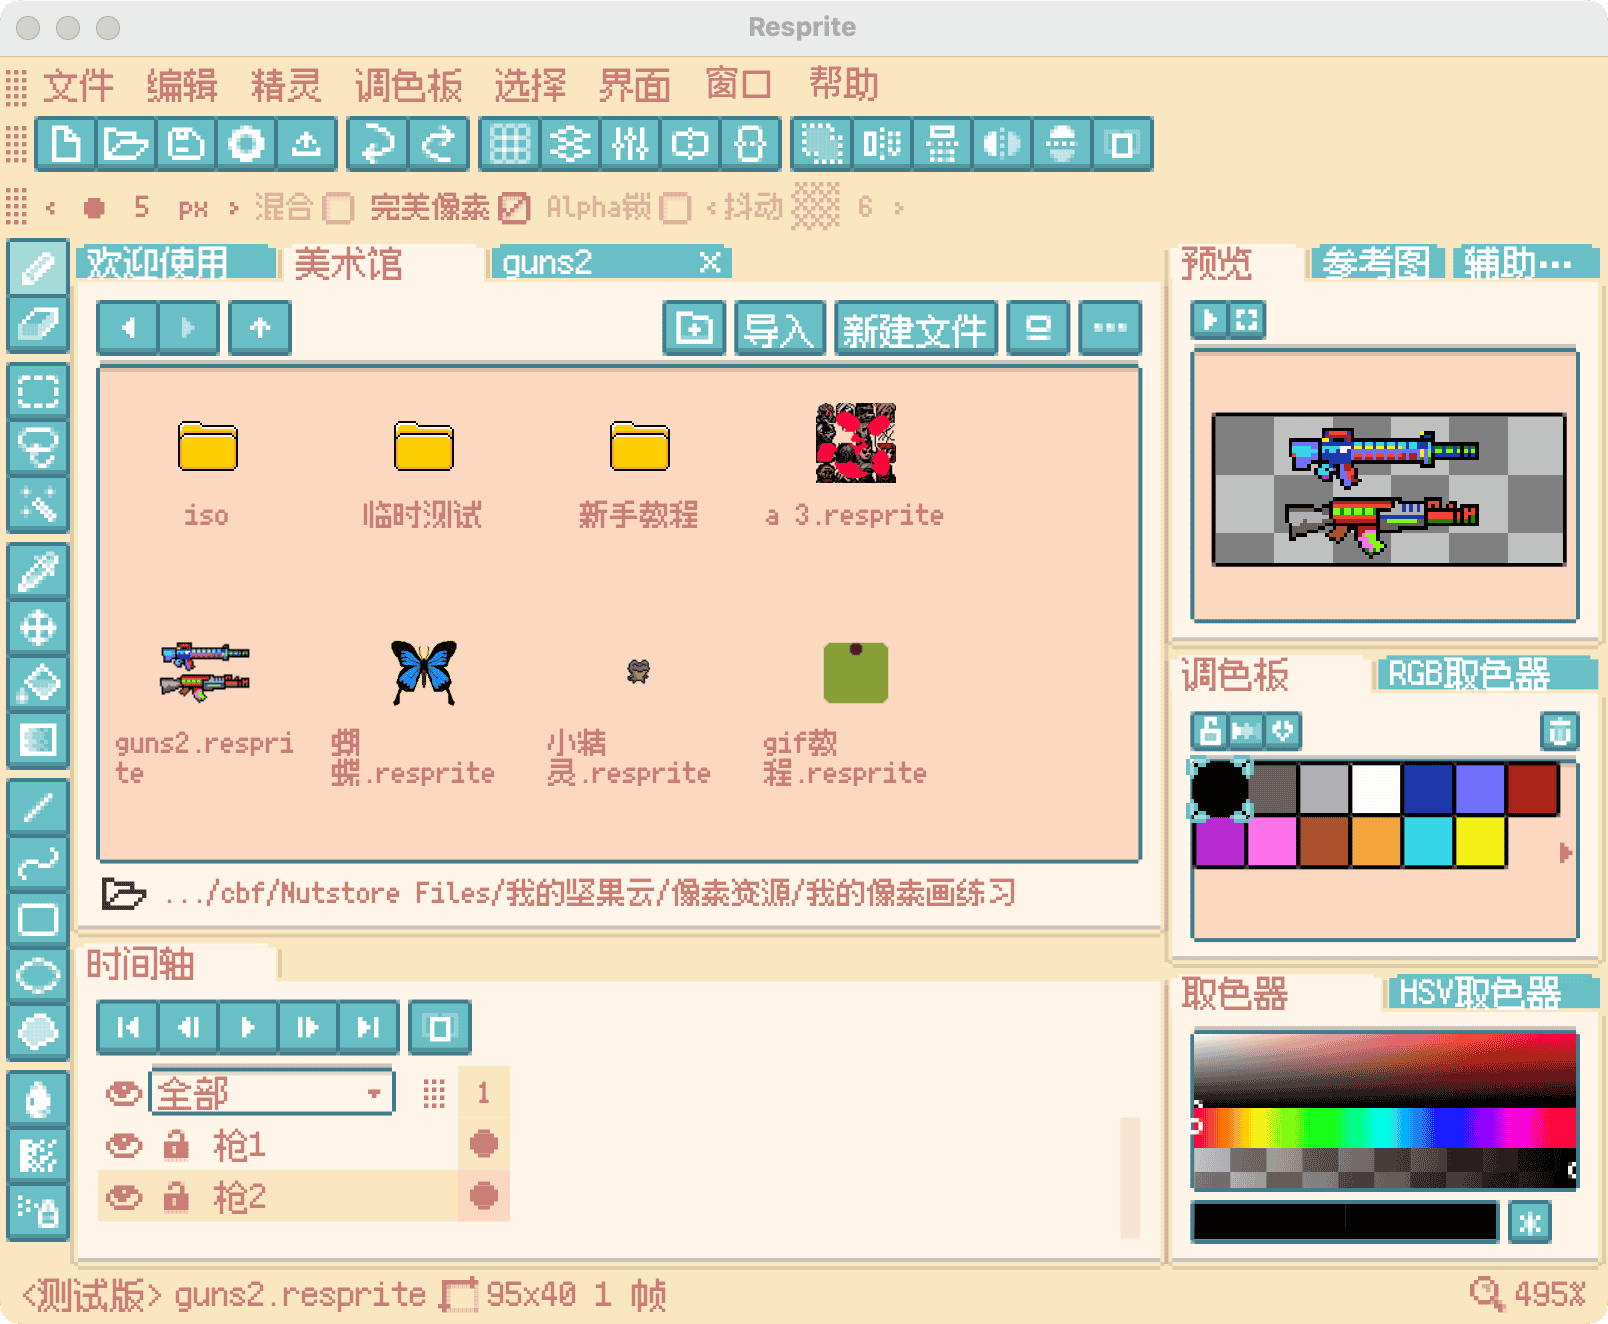Image resolution: width=1608 pixels, height=1324 pixels.
Task: Select the yellow palette swatch
Action: point(1480,841)
